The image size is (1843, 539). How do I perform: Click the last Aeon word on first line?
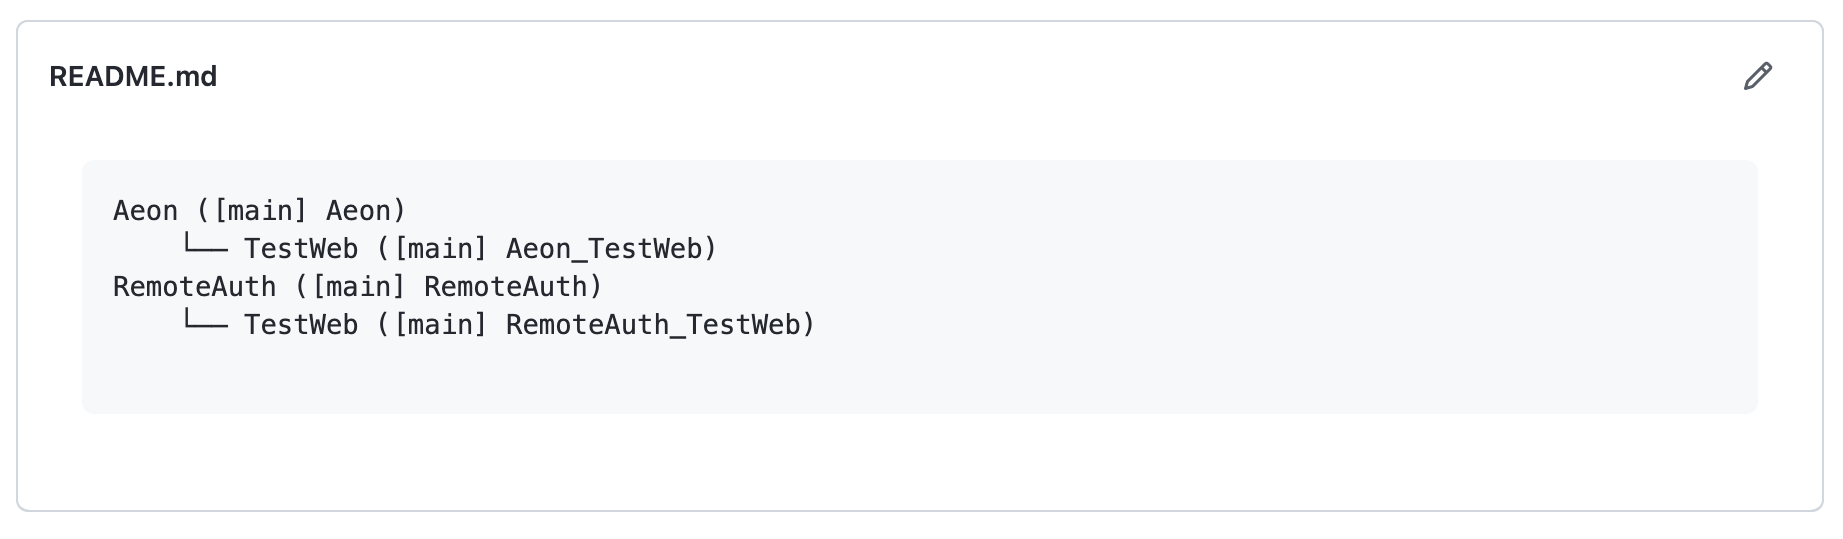click(x=358, y=211)
